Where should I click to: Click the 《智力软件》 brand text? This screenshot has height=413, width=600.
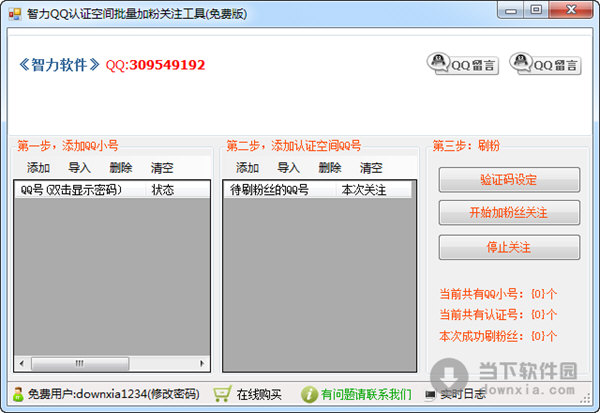(59, 65)
